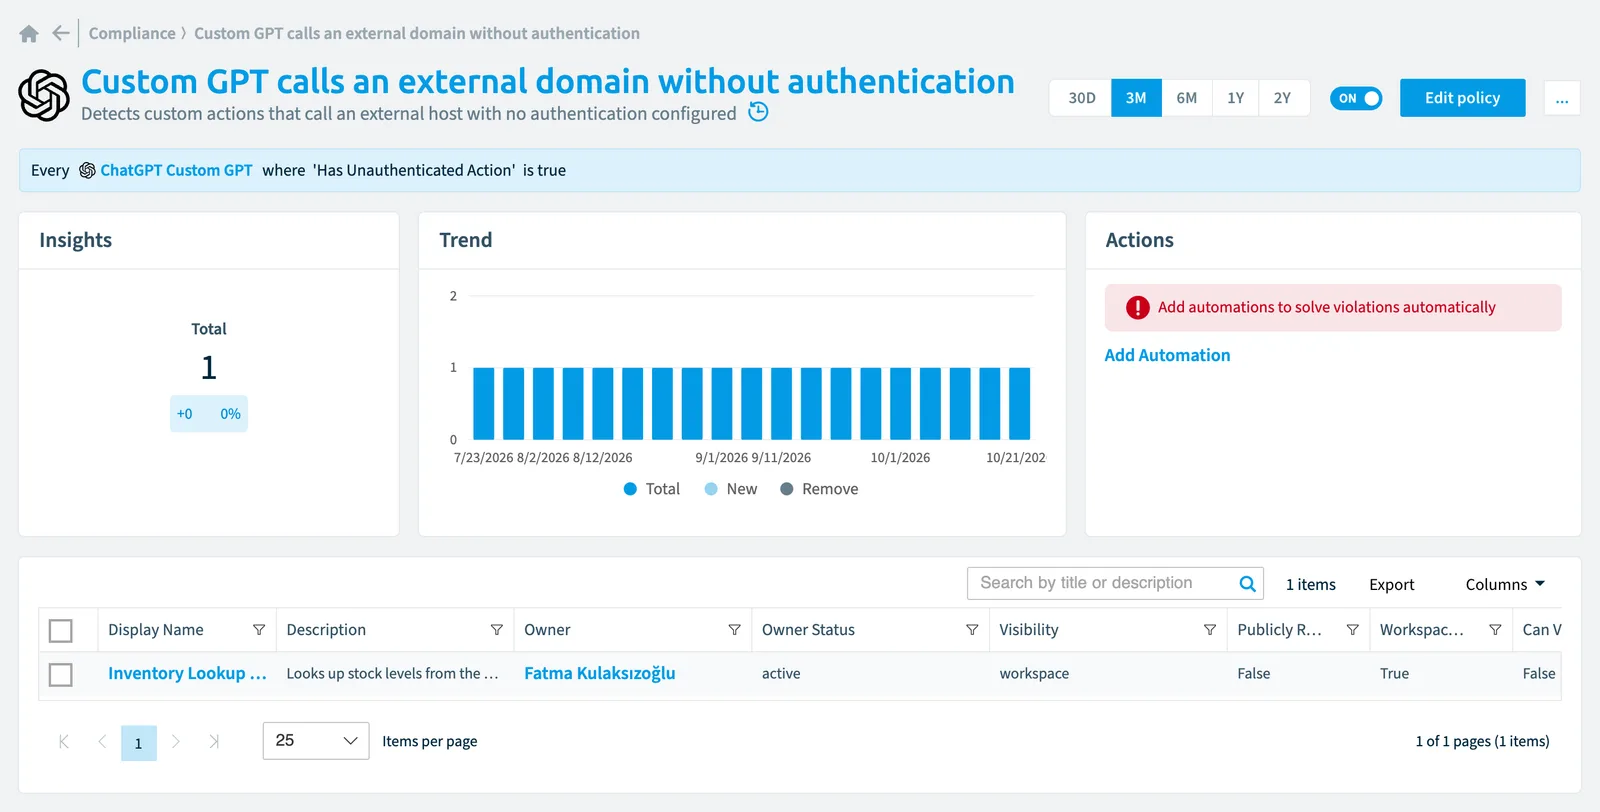Go to the first page arrow

click(64, 742)
